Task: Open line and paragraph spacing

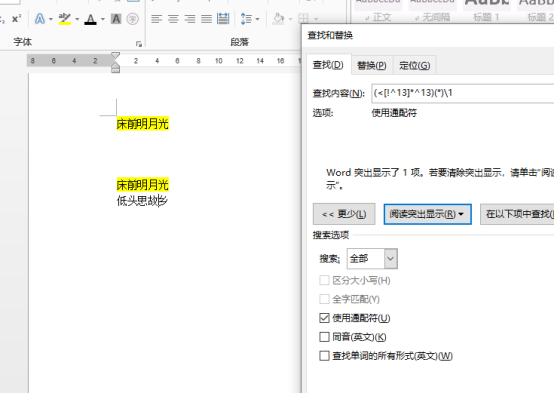Action: coord(246,19)
